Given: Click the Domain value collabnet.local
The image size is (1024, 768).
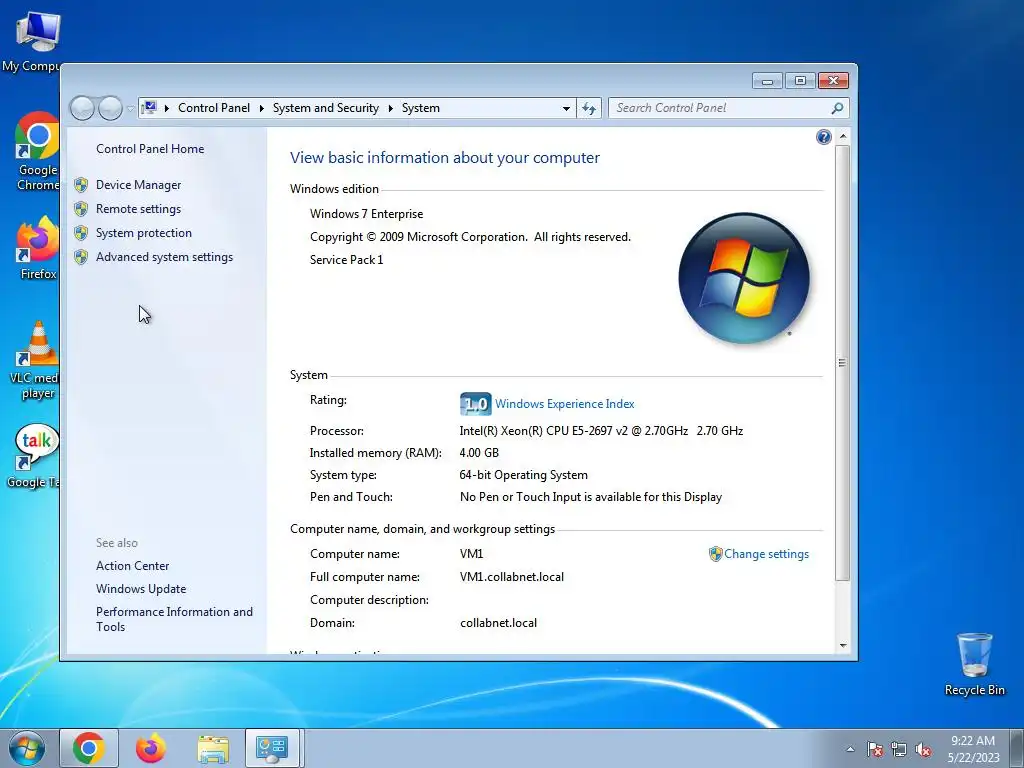Looking at the screenshot, I should (498, 623).
